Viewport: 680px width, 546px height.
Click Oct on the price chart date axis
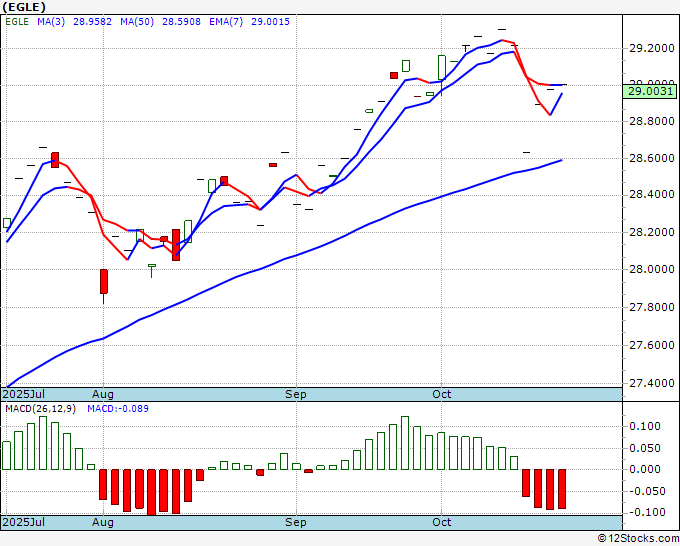(x=441, y=394)
